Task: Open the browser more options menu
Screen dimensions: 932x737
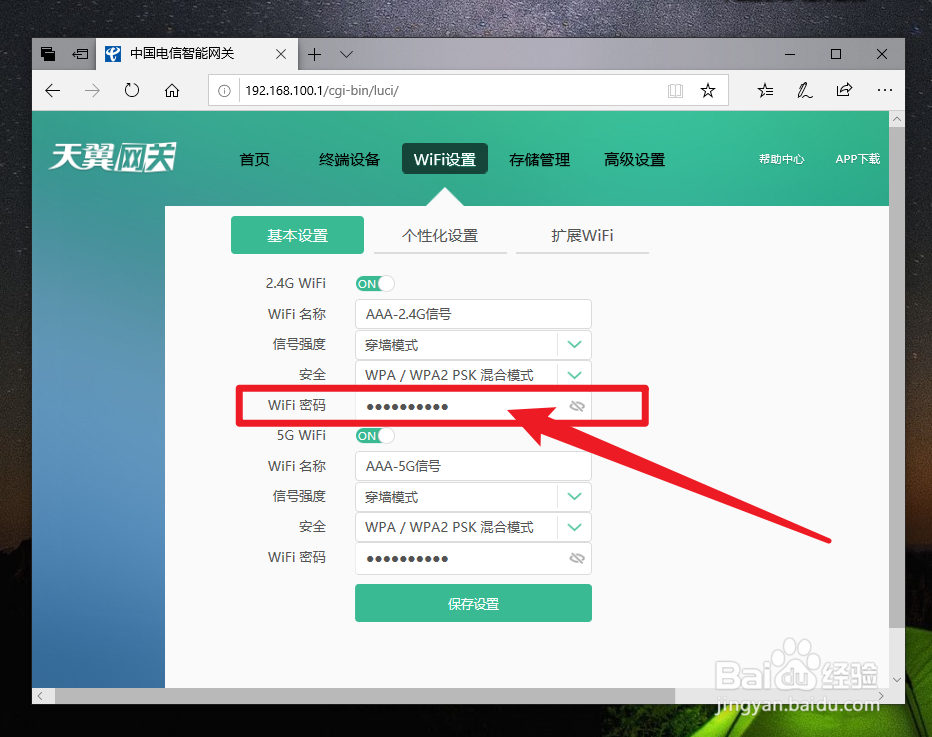Action: pyautogui.click(x=884, y=90)
